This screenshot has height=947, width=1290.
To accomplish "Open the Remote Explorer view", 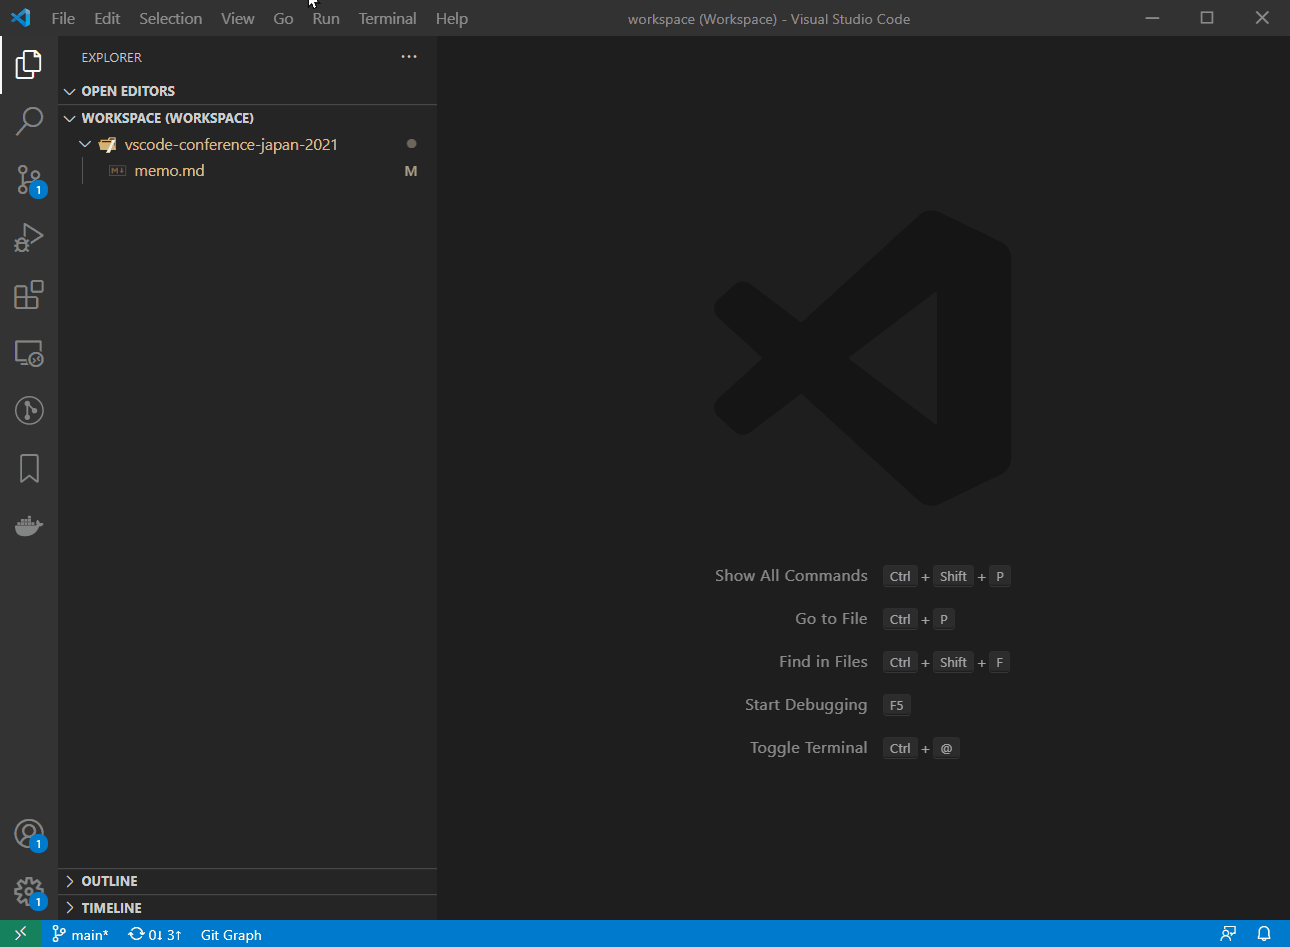I will pos(29,353).
